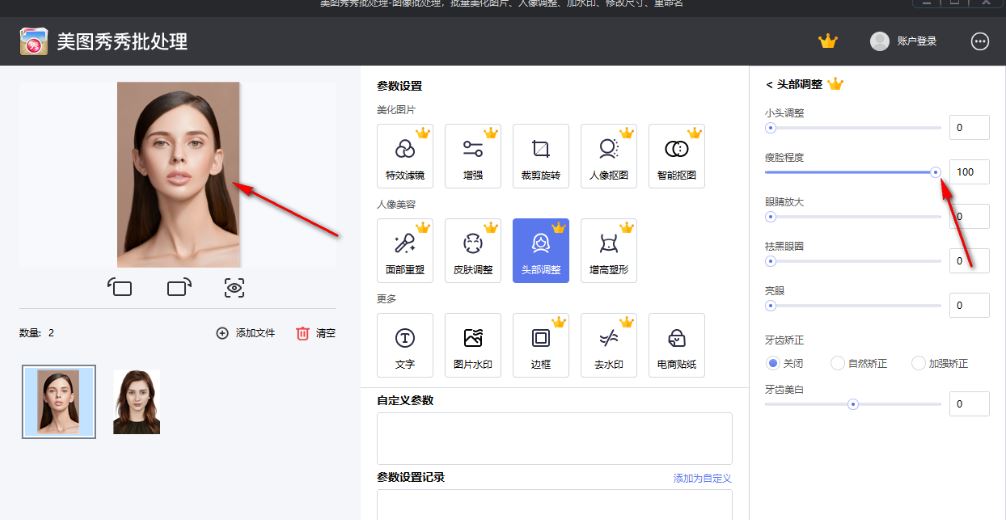Screen dimensions: 1006x520
Task: Click the 美化图片 section label
Action: coord(396,110)
